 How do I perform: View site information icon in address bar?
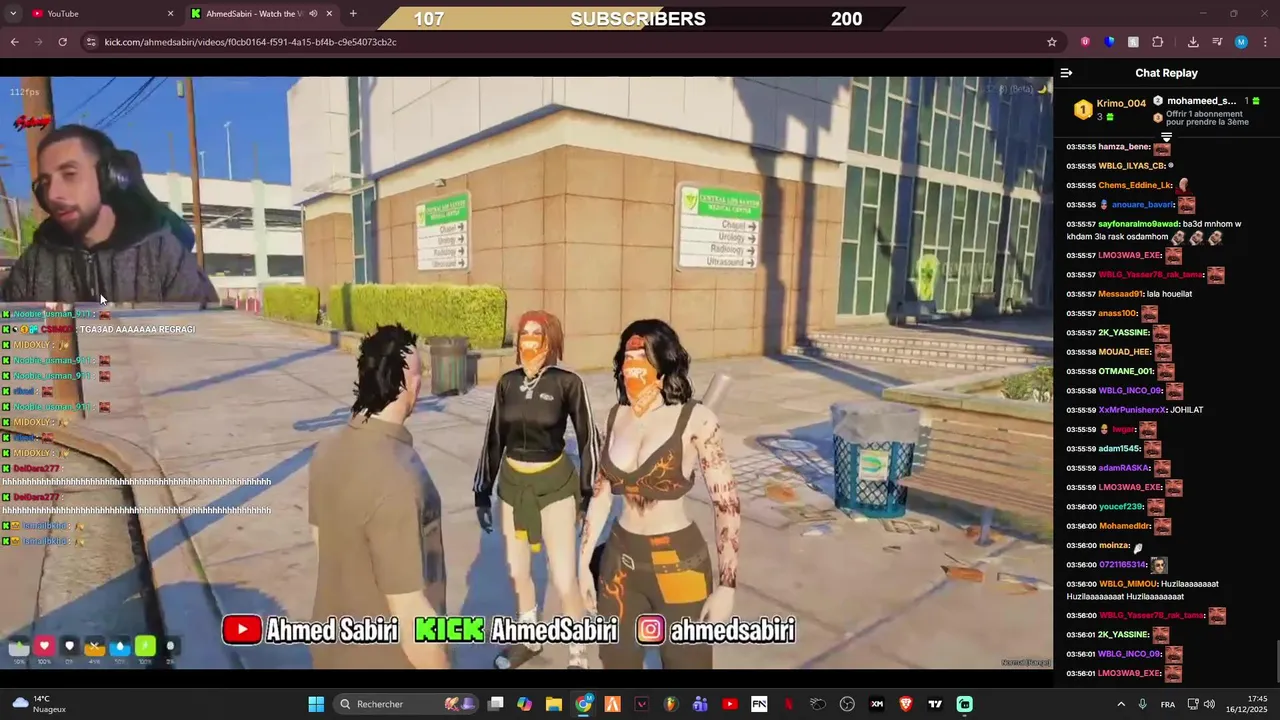tap(91, 42)
